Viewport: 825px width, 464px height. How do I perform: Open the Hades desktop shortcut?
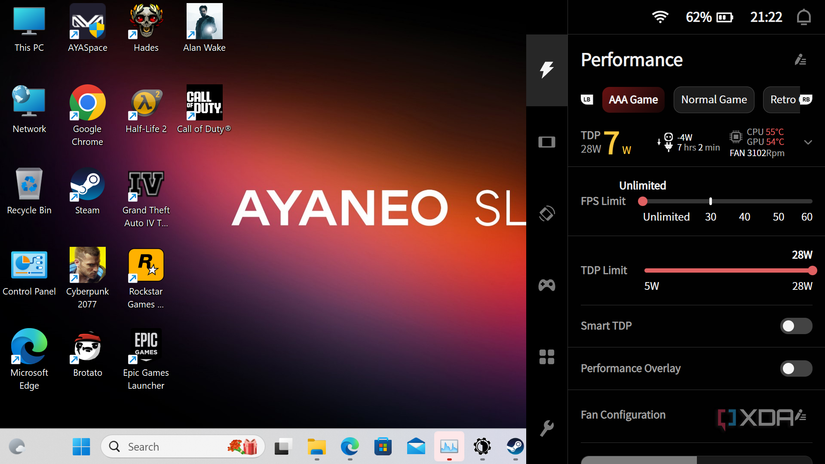click(146, 28)
